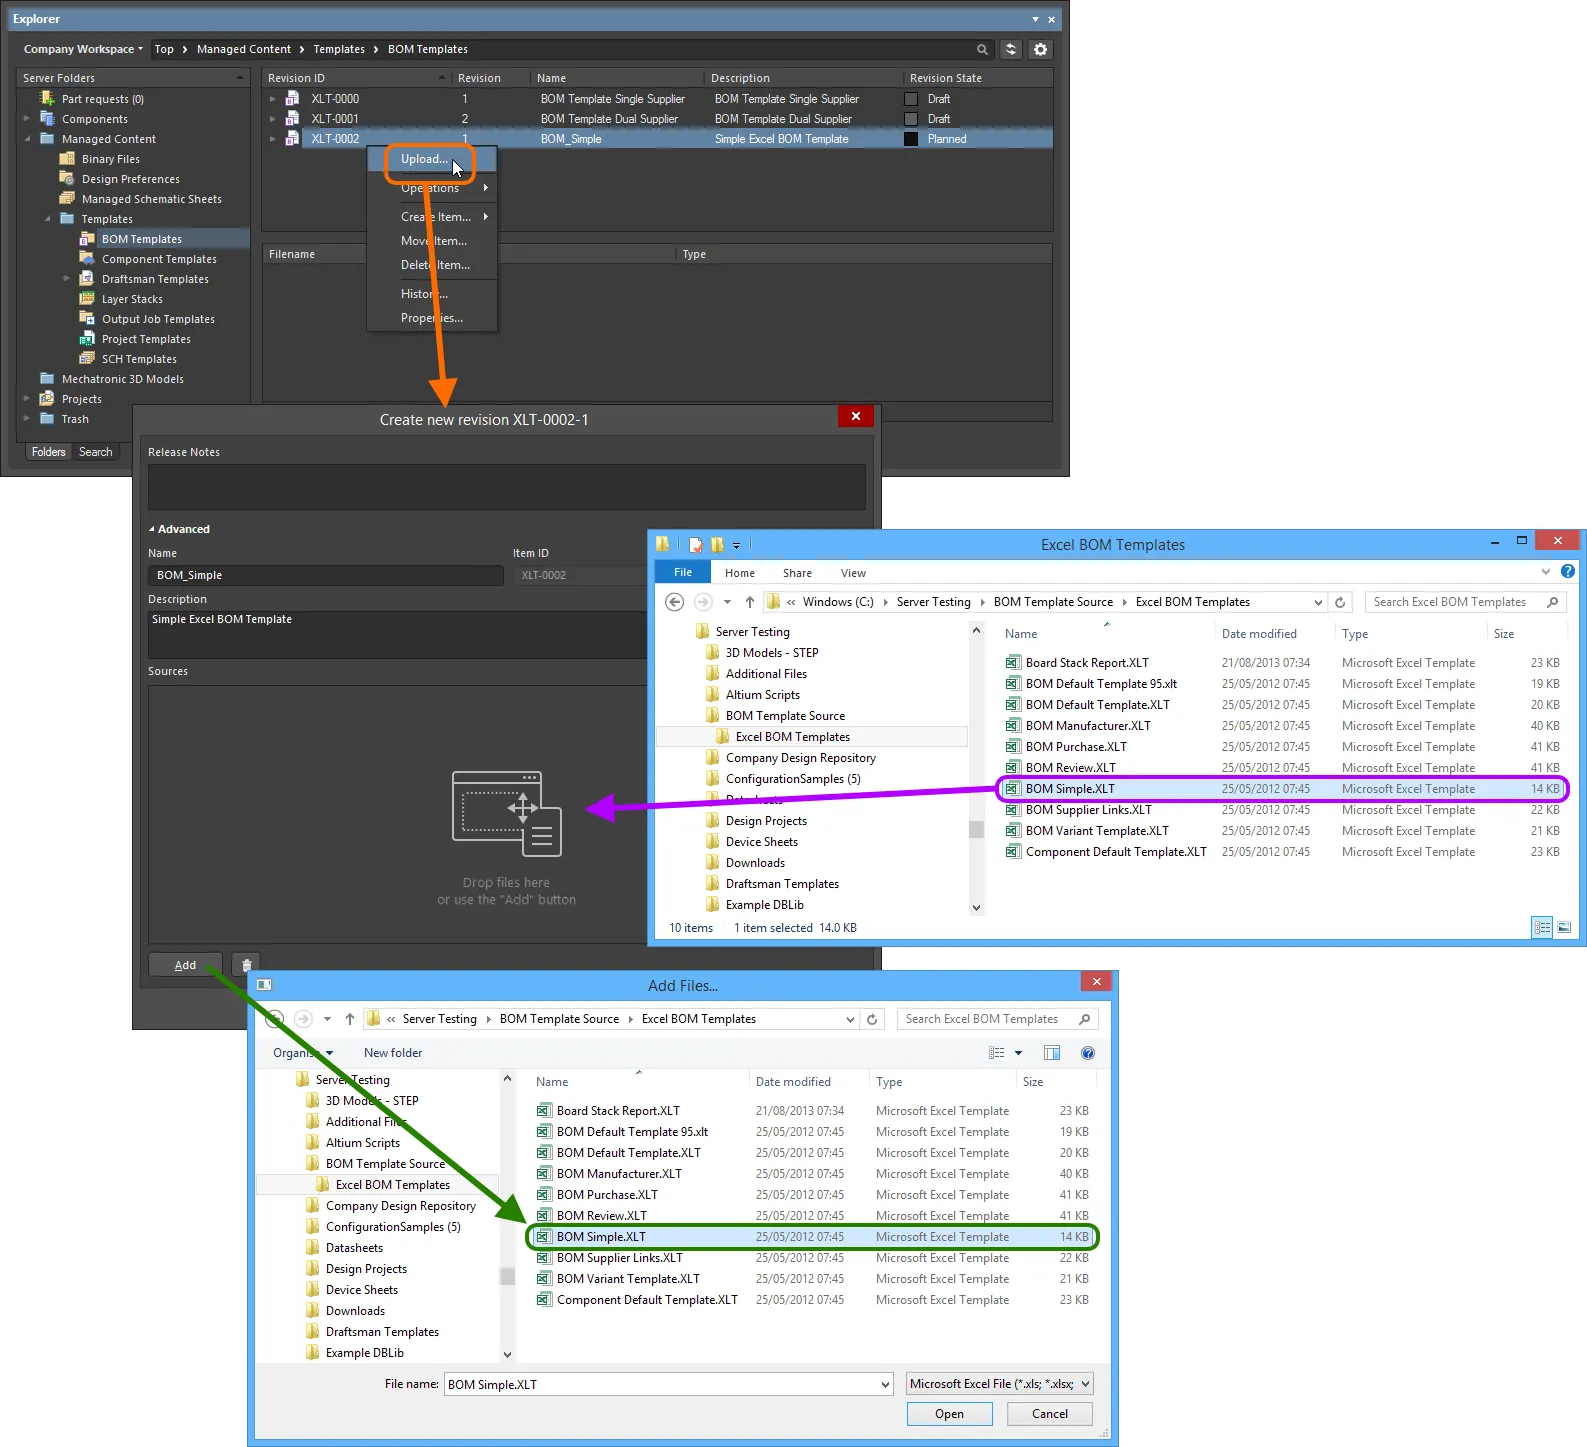Screen dimensions: 1587x1447
Task: Click the refresh icon in Explorer panel header
Action: (1011, 49)
